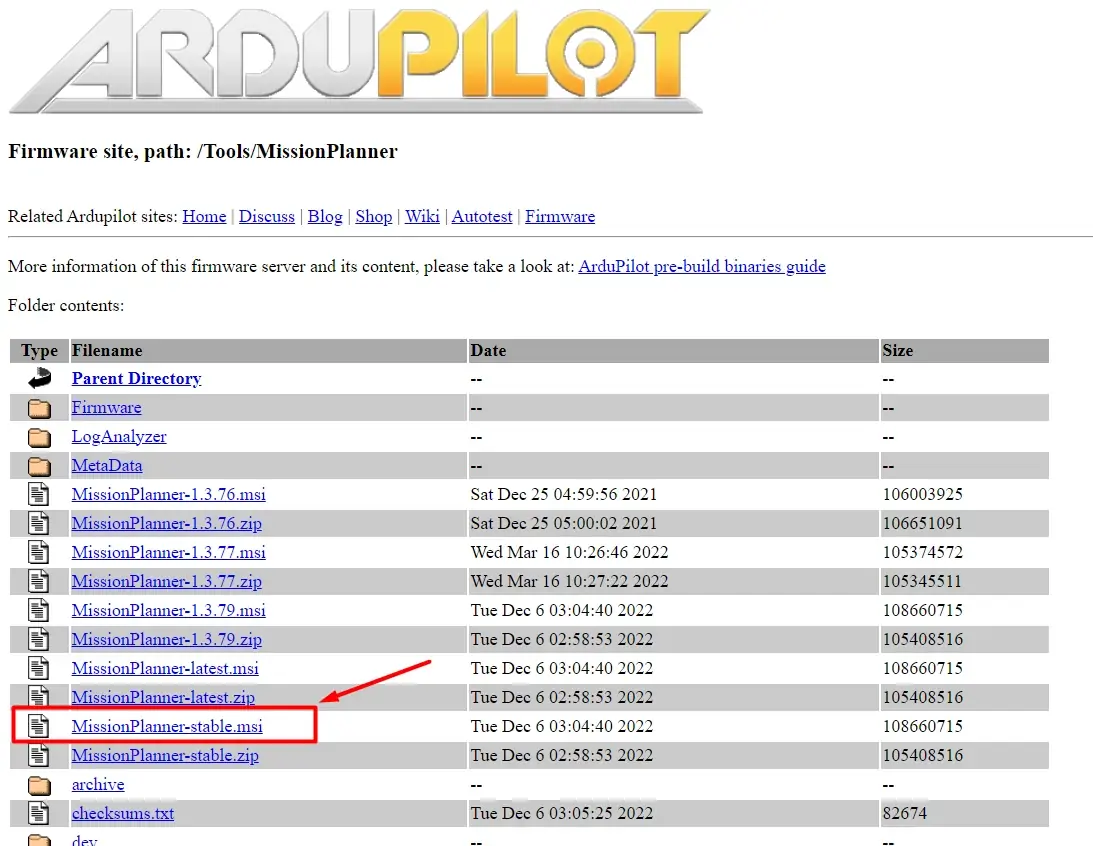Screen dimensions: 1093x846
Task: Click the LogAnalyzer folder icon
Action: click(39, 437)
